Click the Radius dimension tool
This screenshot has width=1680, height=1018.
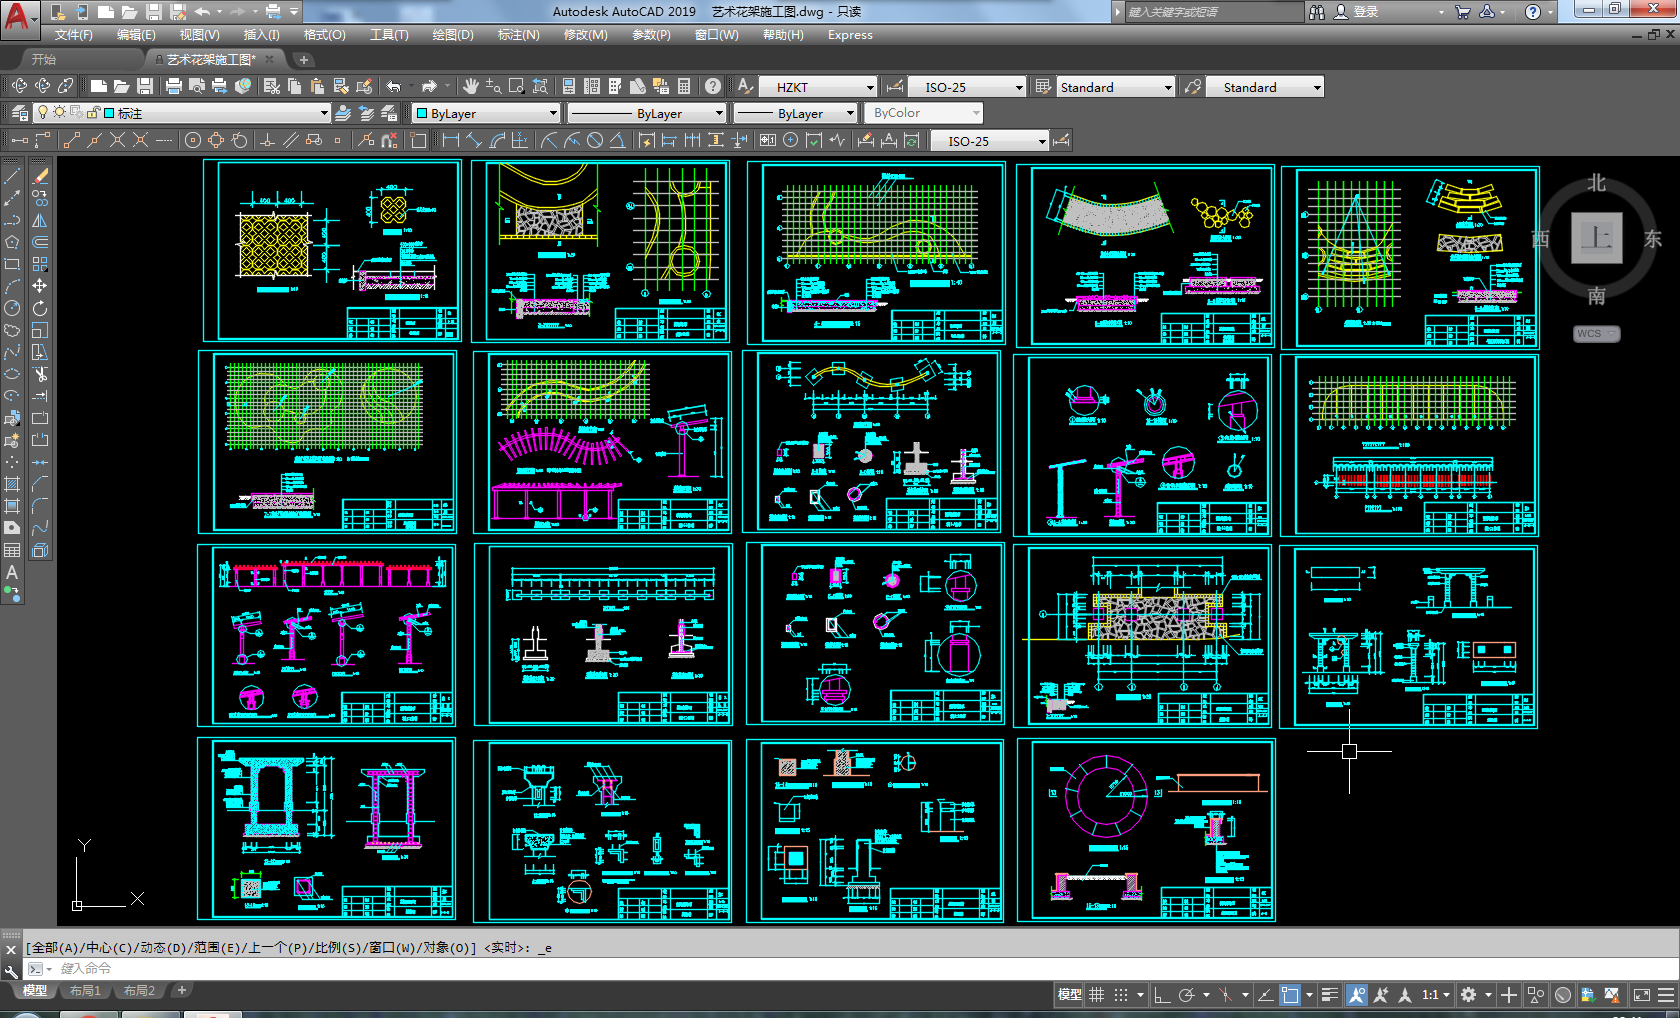click(x=548, y=141)
